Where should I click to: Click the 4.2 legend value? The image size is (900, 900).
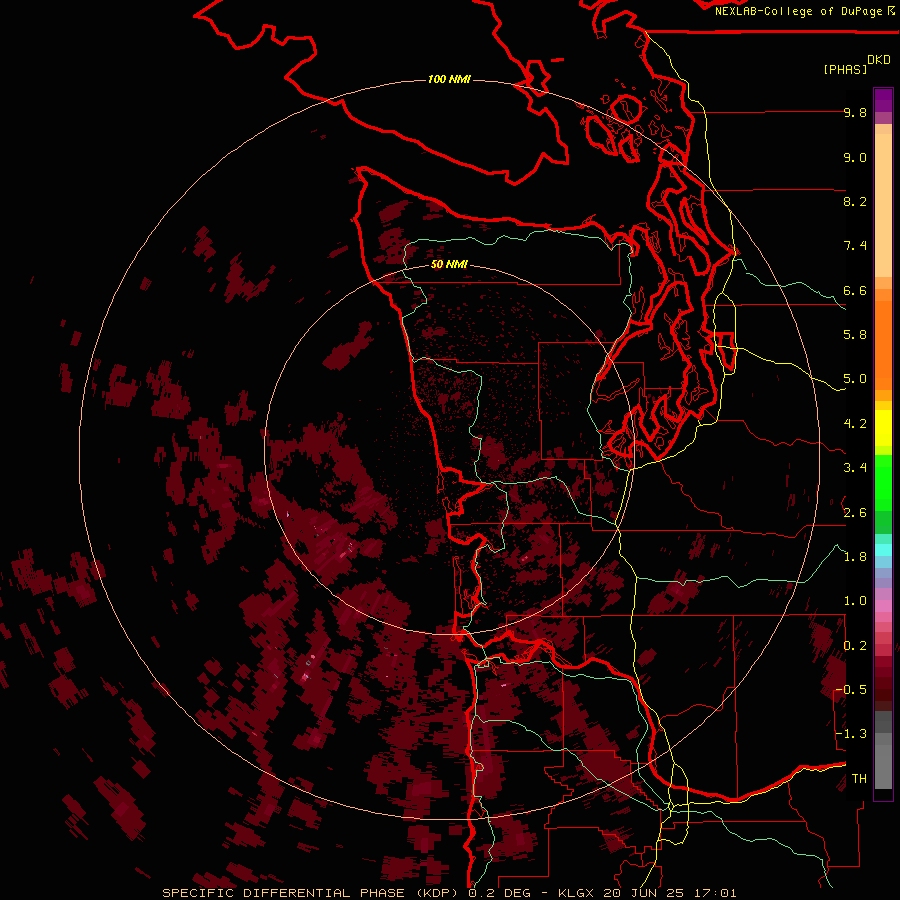(x=855, y=424)
